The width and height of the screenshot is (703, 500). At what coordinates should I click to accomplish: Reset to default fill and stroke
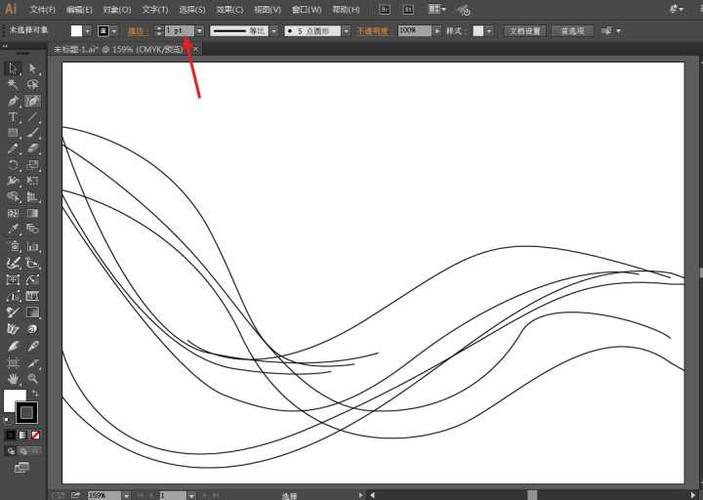coord(7,420)
